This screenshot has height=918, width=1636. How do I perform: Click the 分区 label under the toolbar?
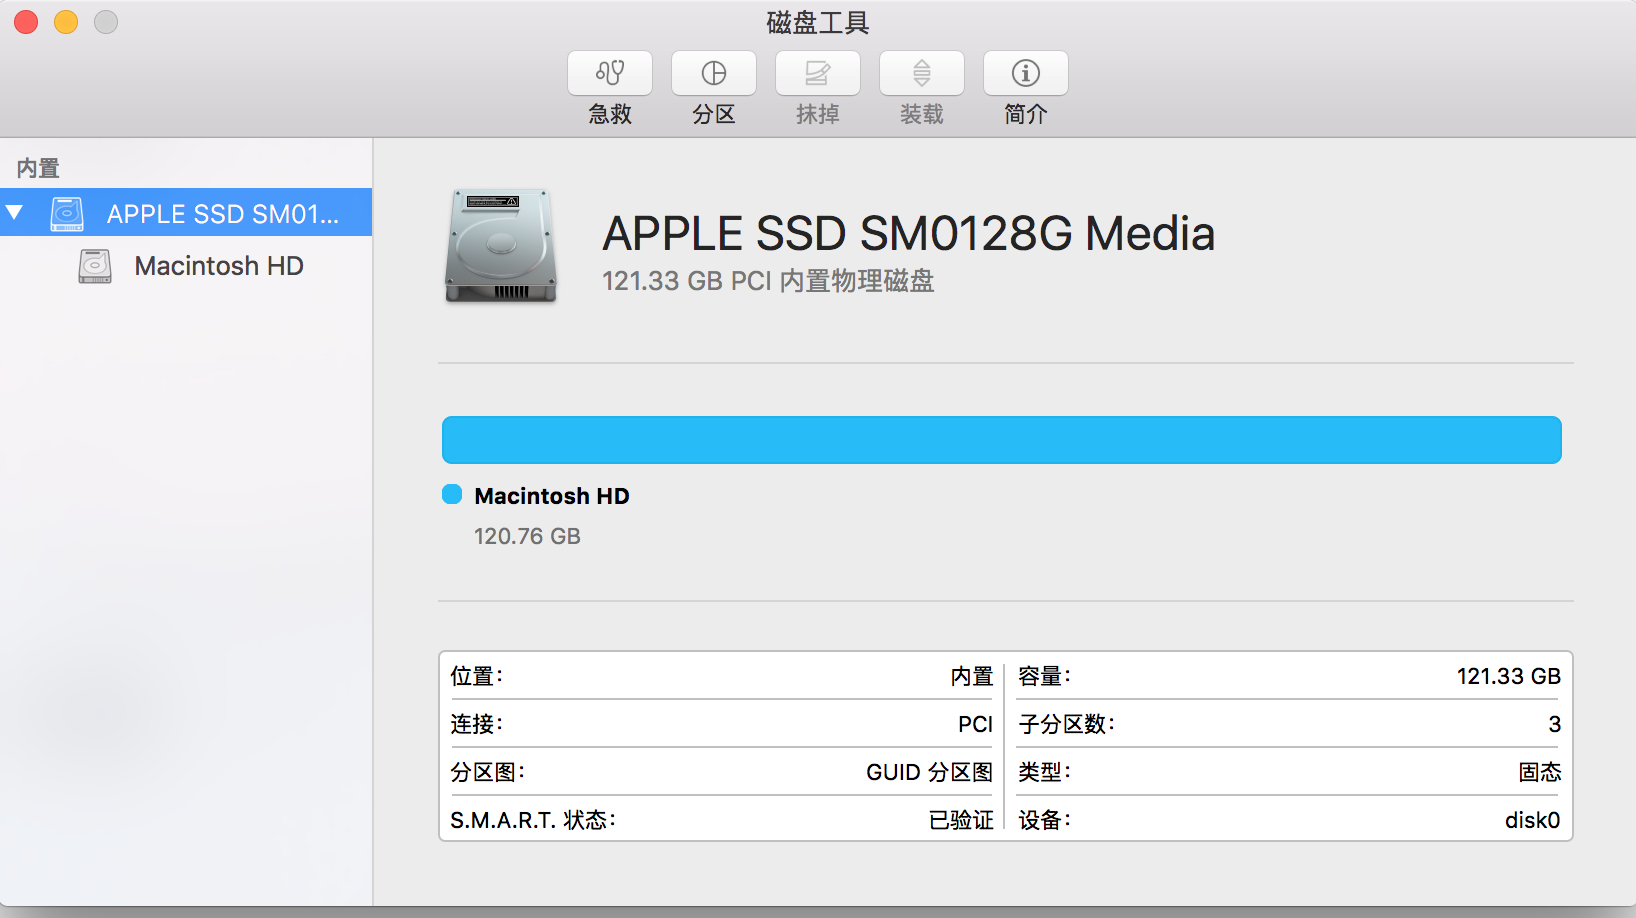click(714, 115)
